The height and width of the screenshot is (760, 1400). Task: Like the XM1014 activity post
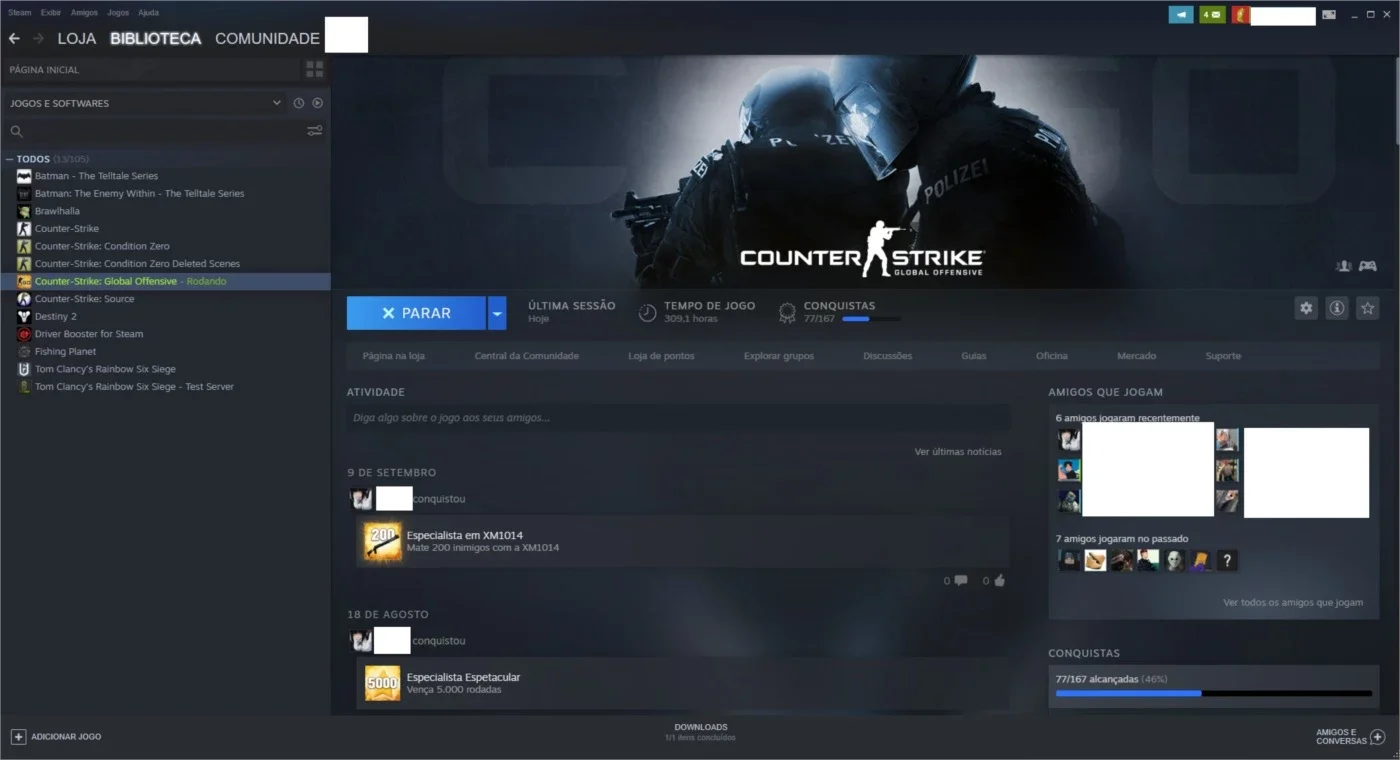(999, 580)
